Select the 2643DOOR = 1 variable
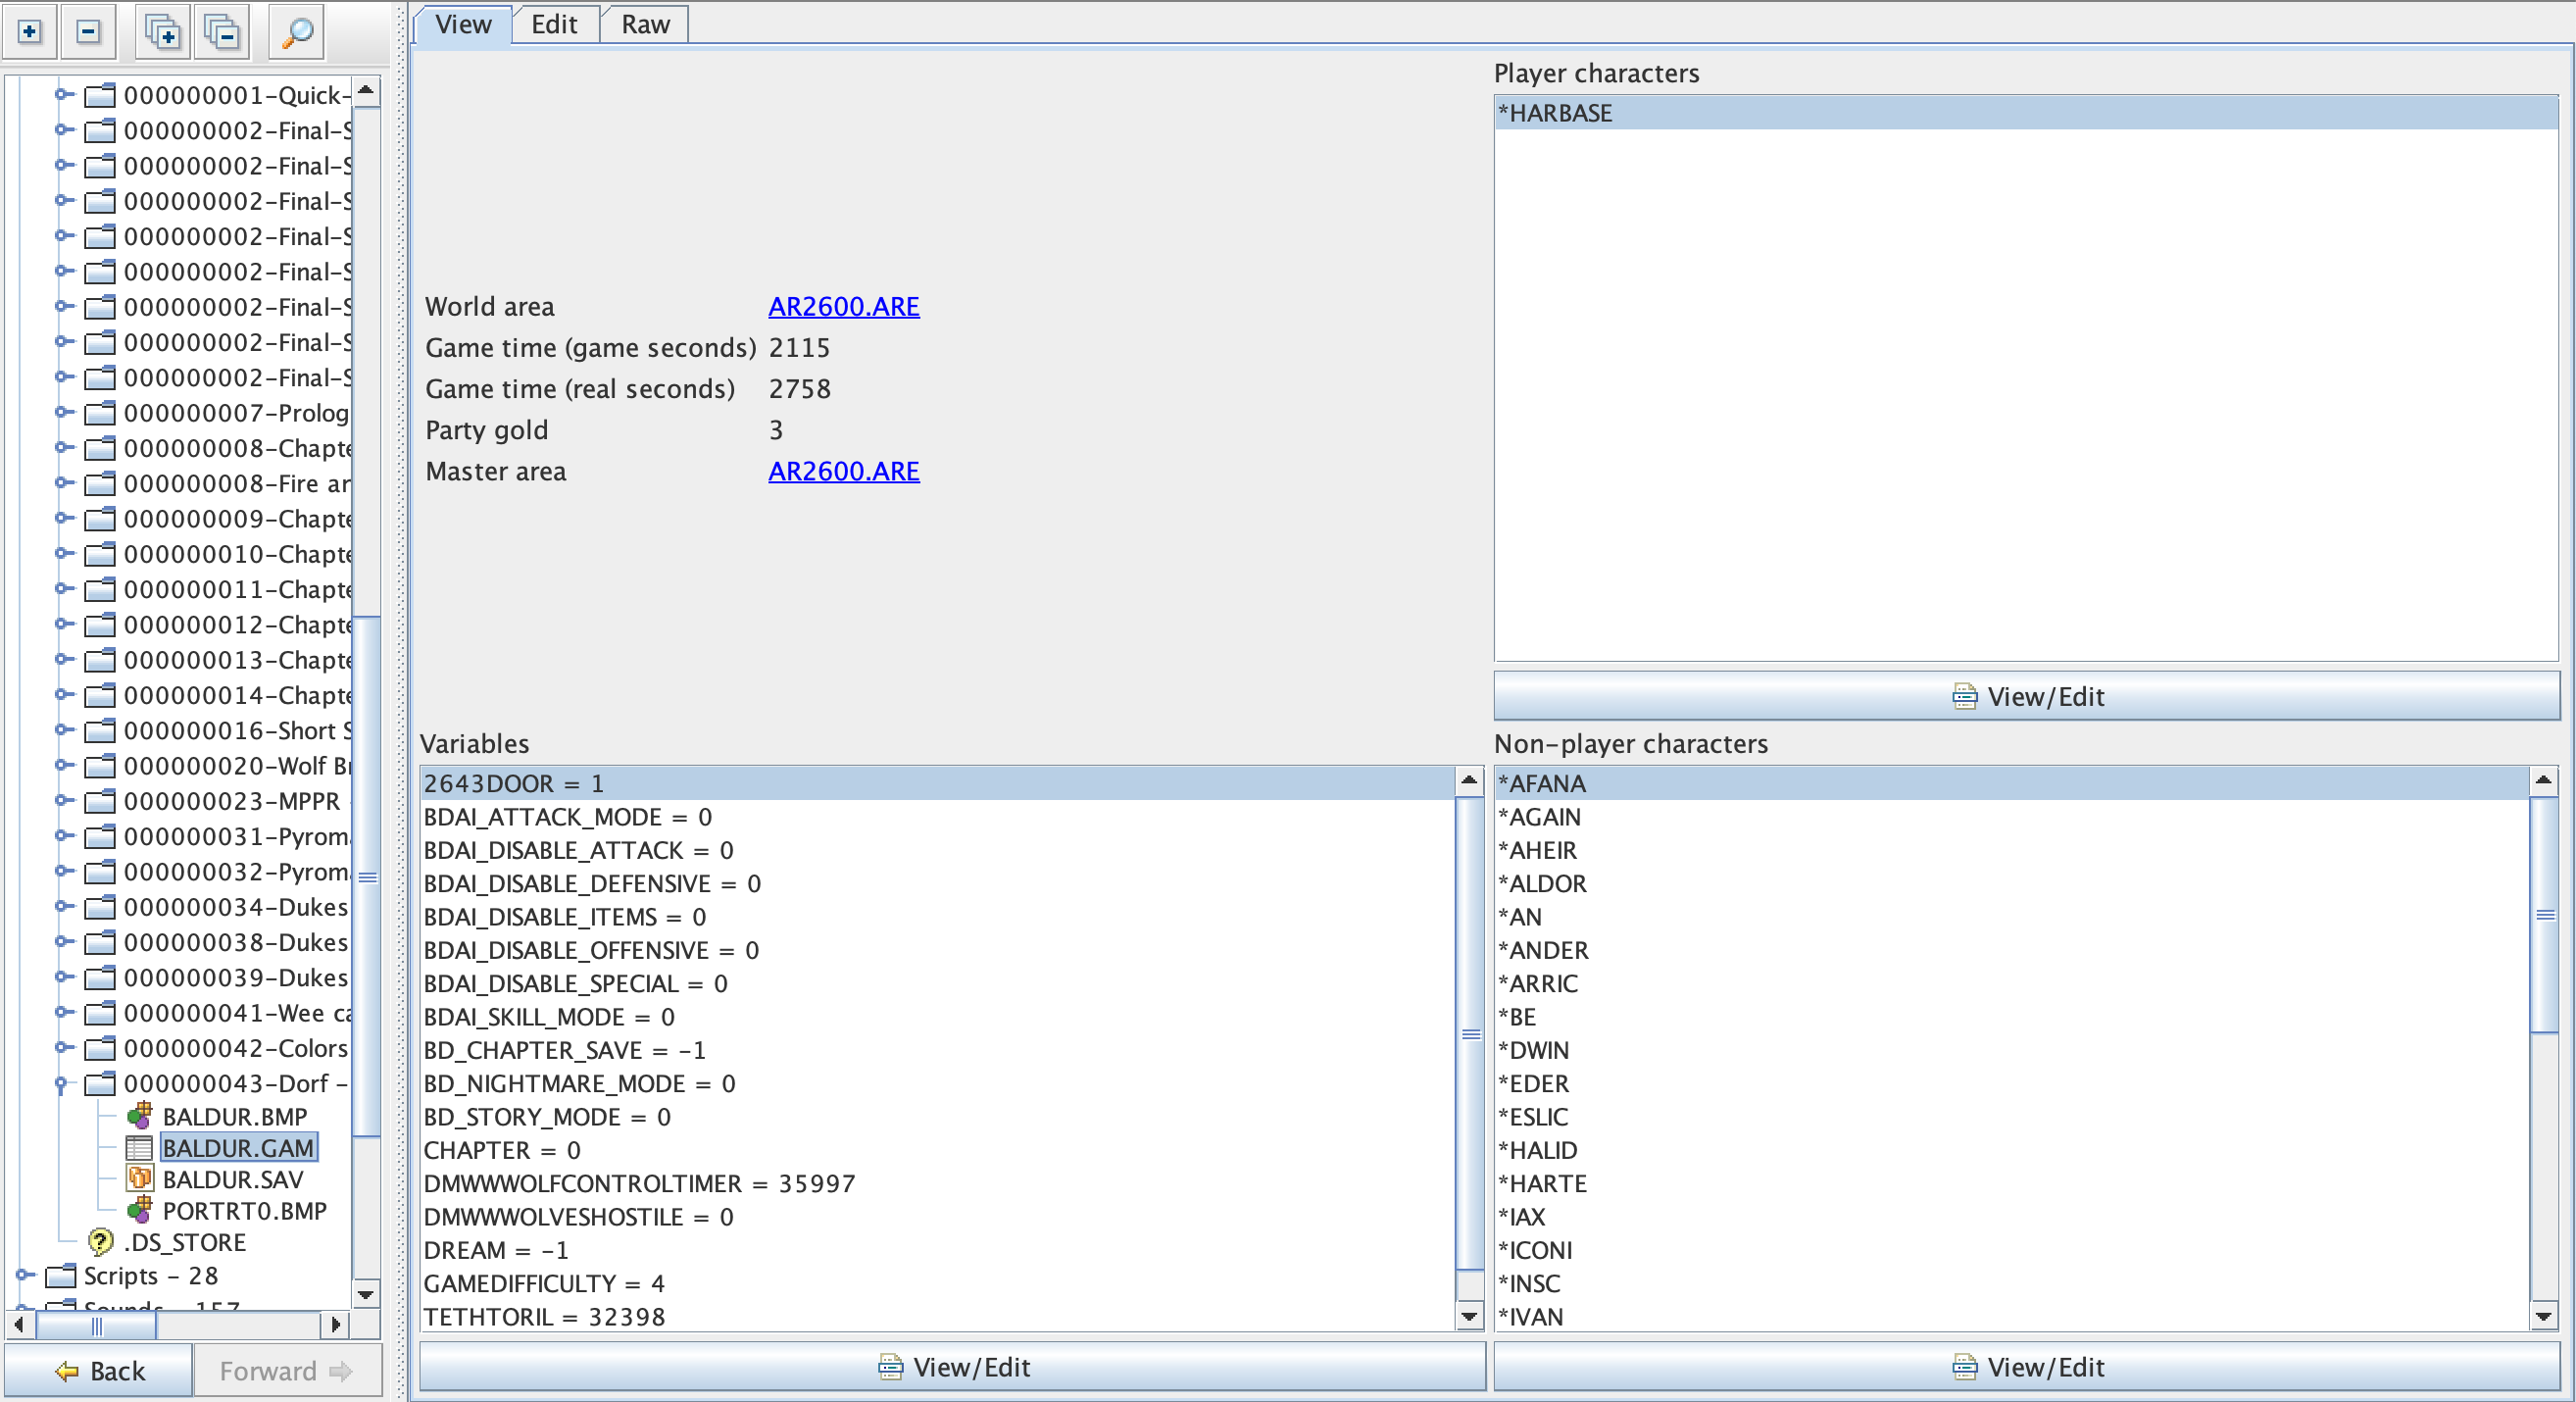The image size is (2576, 1402). [937, 783]
